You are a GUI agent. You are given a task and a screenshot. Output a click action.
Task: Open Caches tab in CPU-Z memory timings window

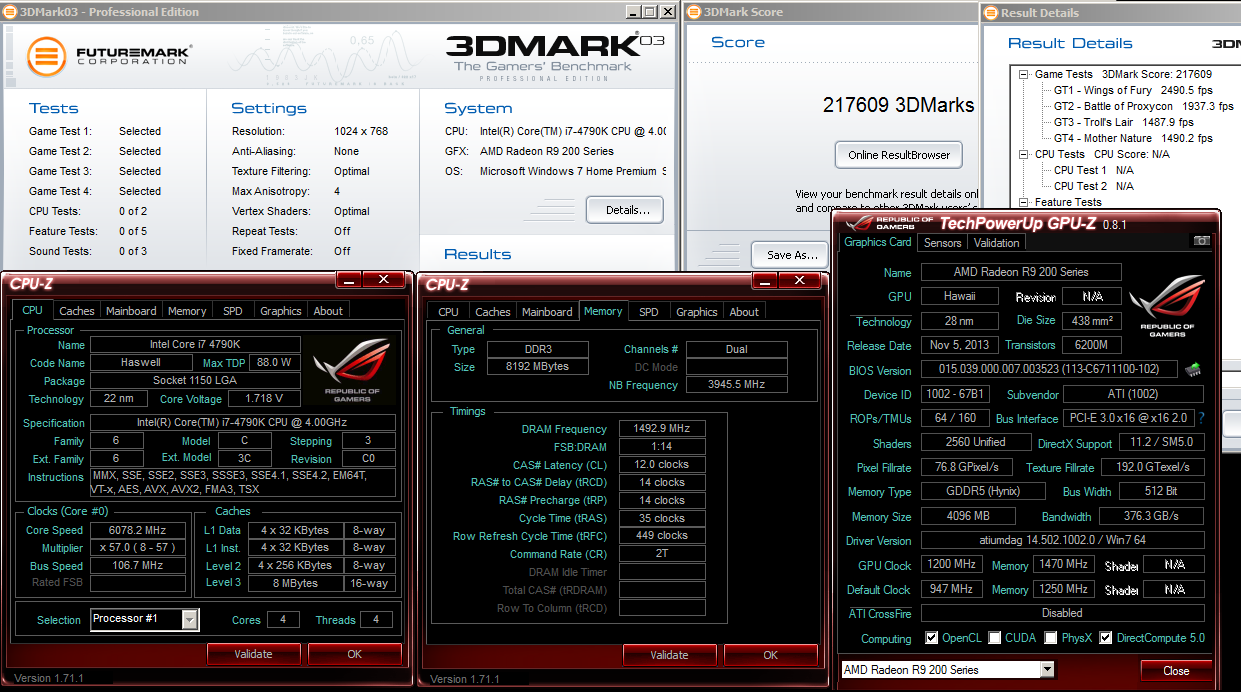pos(492,312)
